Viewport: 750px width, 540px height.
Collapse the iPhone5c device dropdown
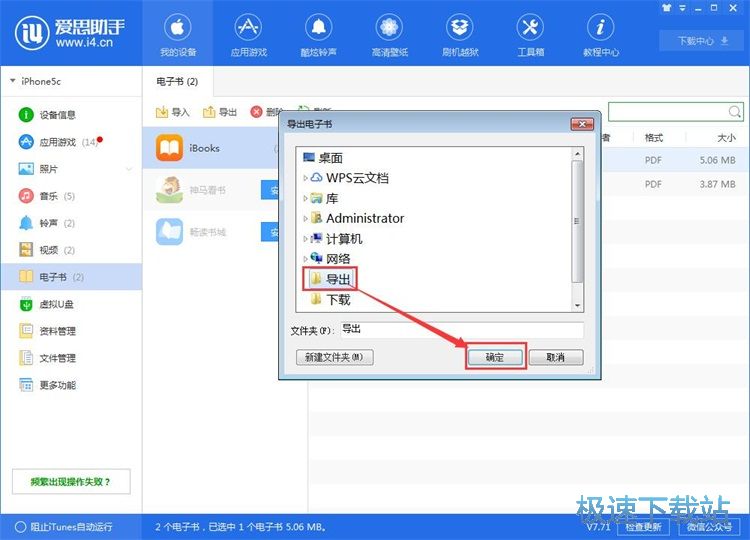12,81
